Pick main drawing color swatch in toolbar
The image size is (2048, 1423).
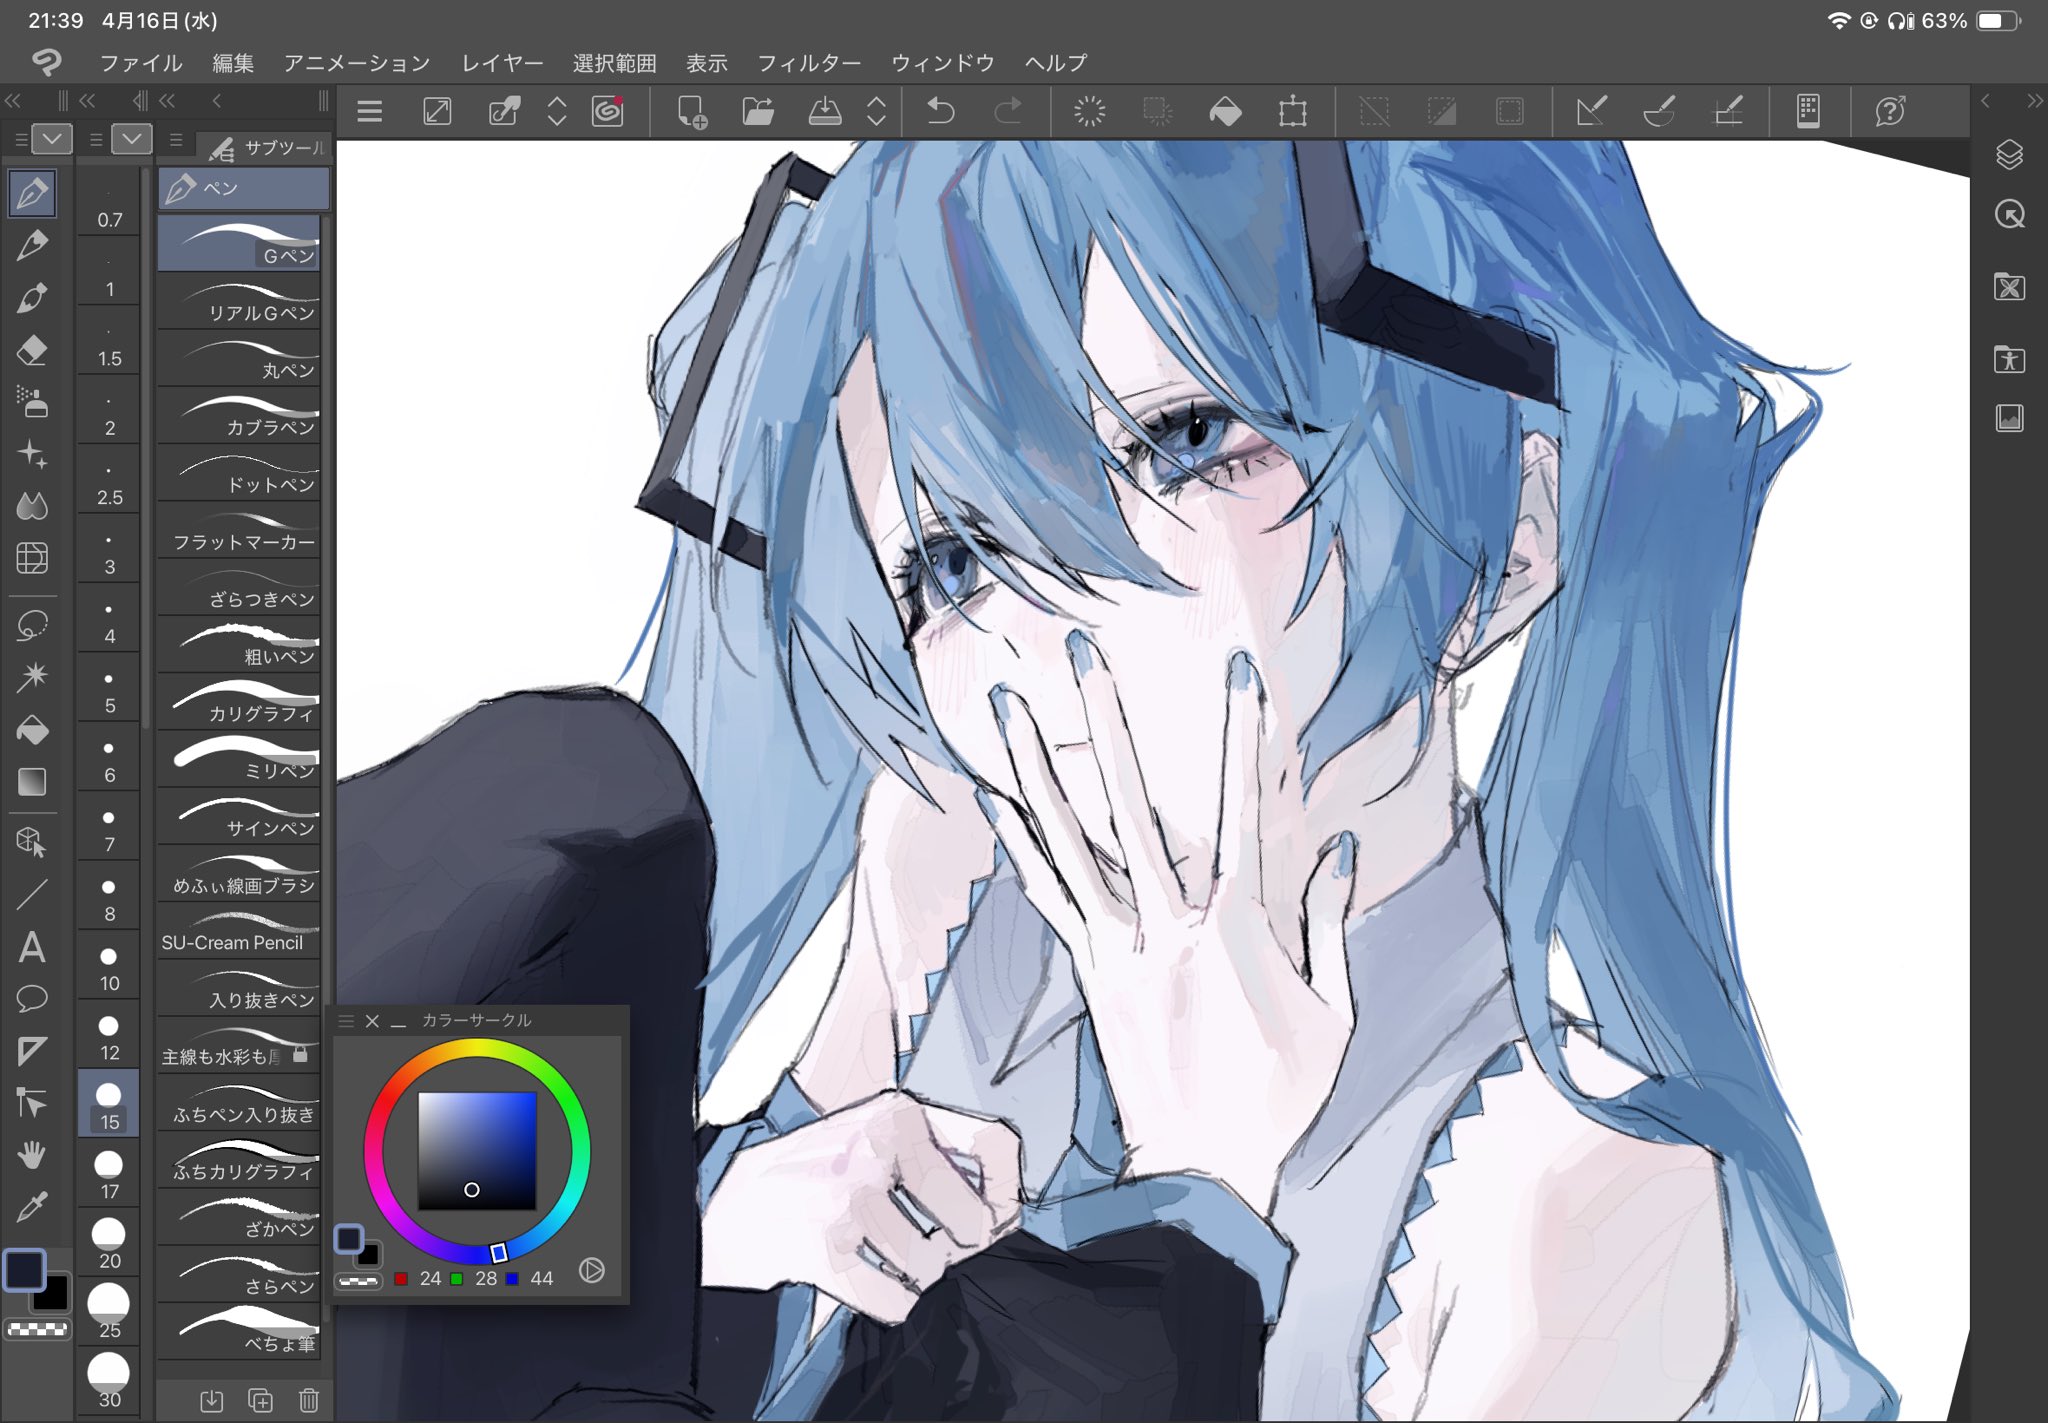[x=25, y=1270]
